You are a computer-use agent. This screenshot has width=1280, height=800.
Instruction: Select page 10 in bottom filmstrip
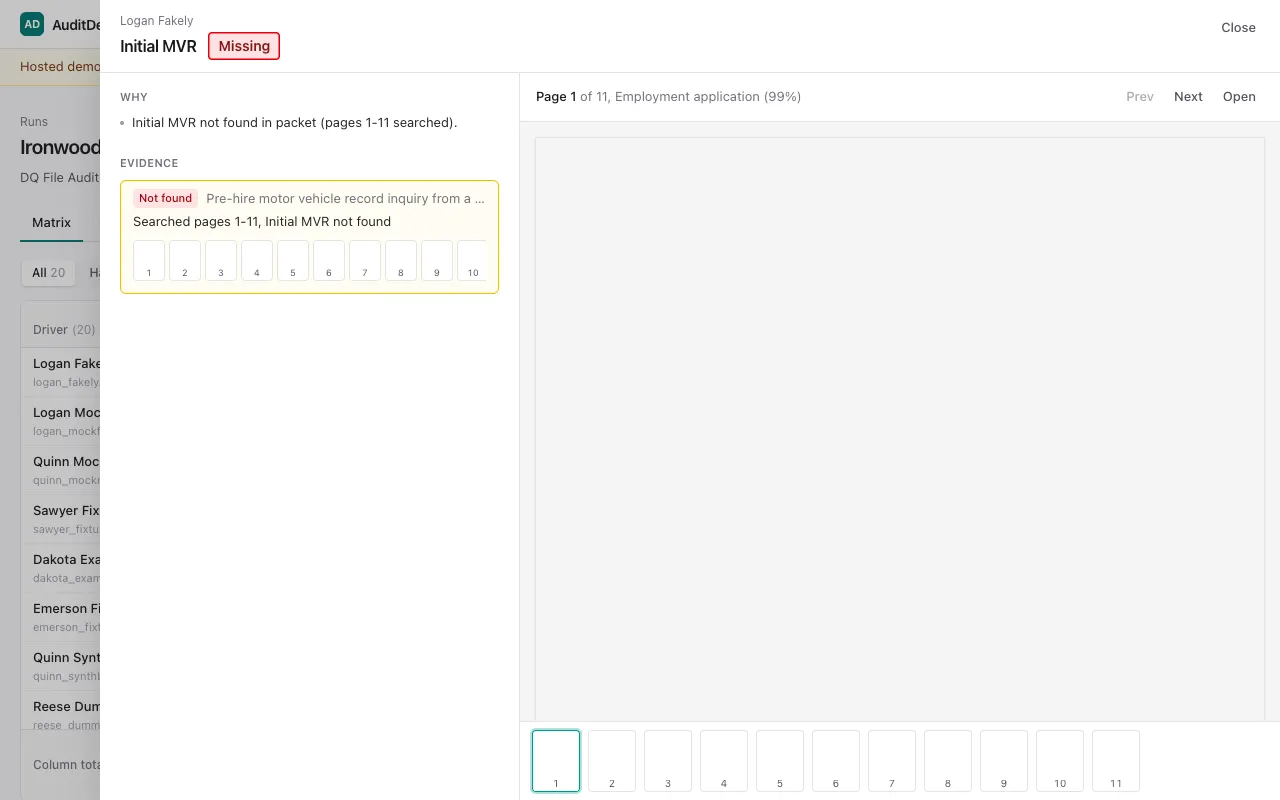1060,761
